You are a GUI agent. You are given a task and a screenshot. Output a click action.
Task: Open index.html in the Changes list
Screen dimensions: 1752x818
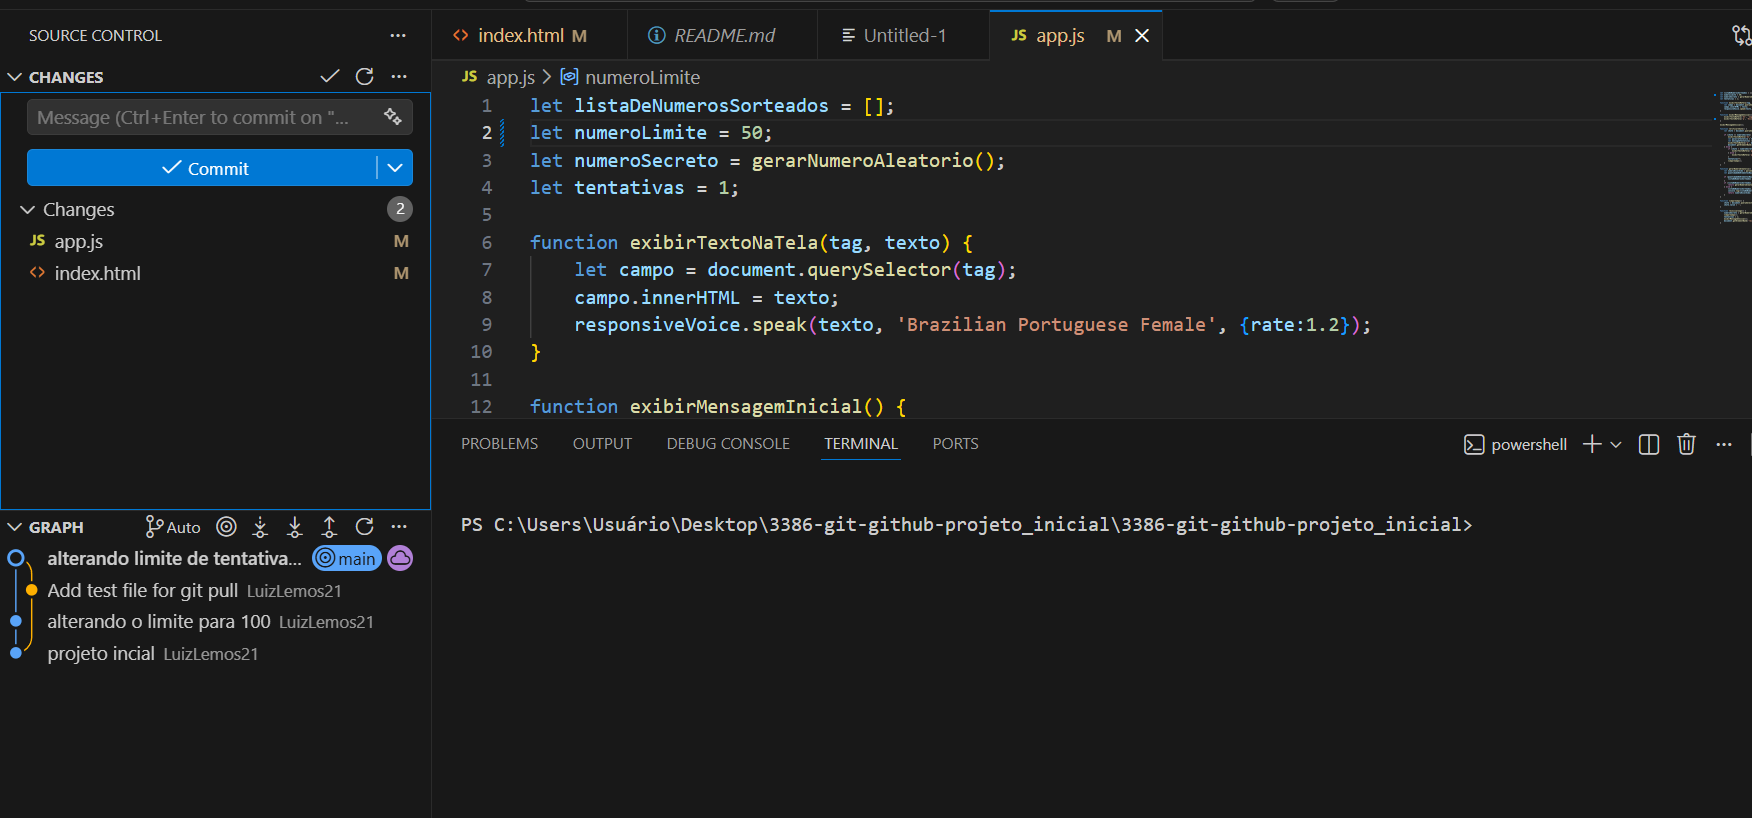click(98, 274)
